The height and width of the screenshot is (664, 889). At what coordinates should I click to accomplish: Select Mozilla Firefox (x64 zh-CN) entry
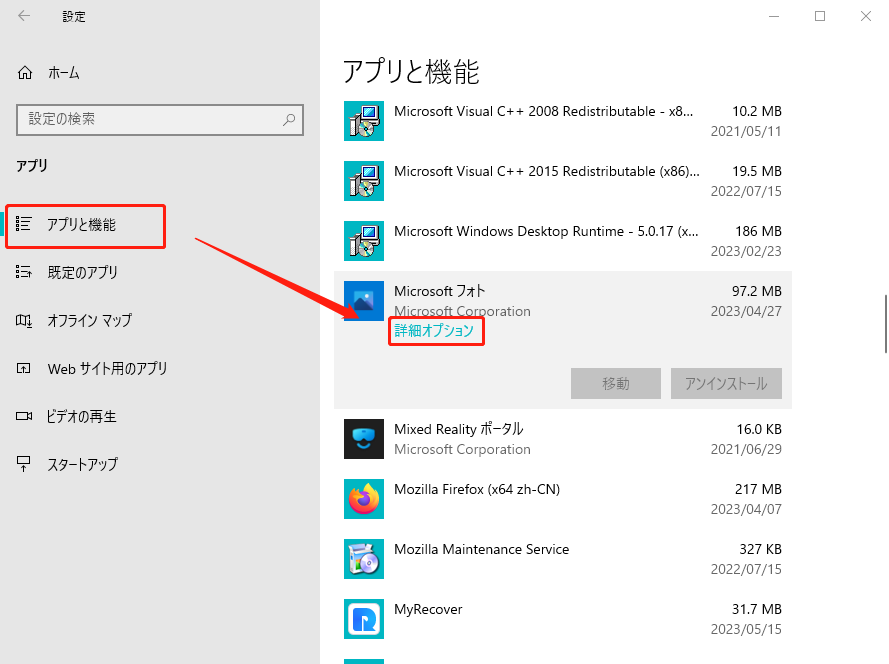click(x=563, y=499)
